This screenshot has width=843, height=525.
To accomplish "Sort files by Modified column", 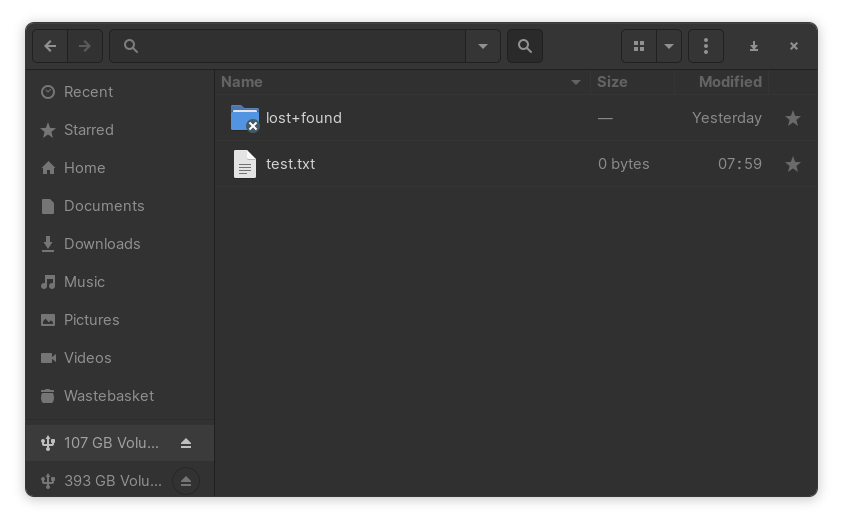I will pyautogui.click(x=730, y=82).
